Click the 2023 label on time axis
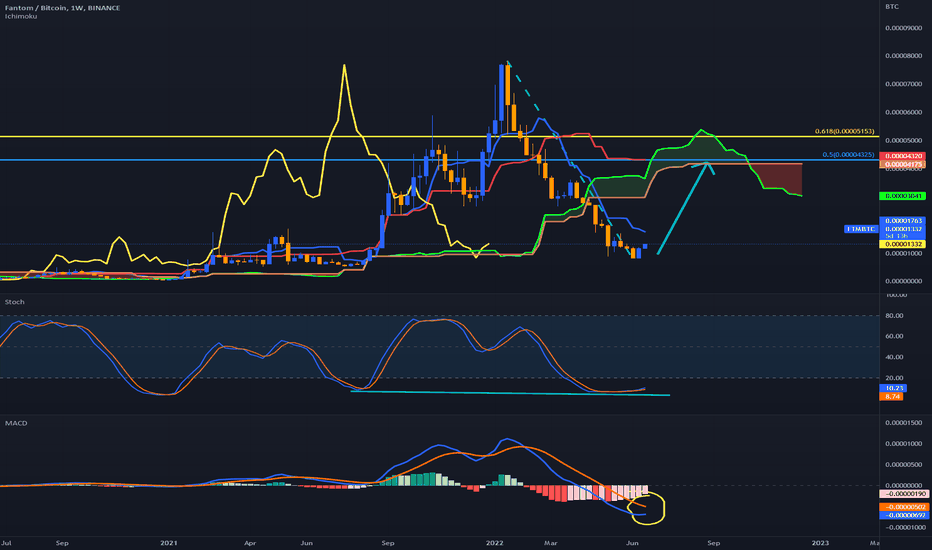The width and height of the screenshot is (932, 550). [x=820, y=543]
